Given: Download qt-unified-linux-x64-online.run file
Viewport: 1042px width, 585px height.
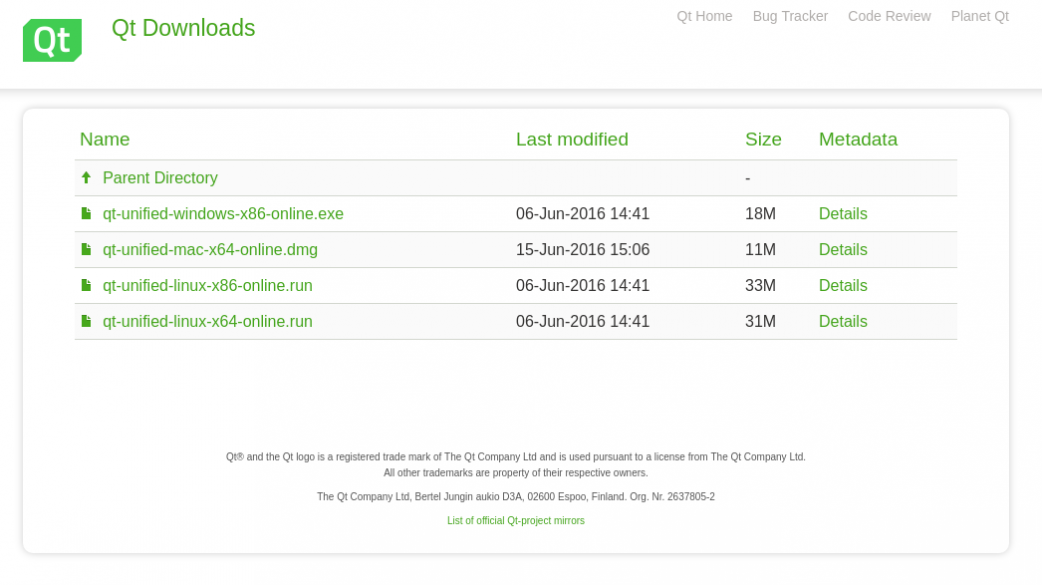Looking at the screenshot, I should click(207, 322).
